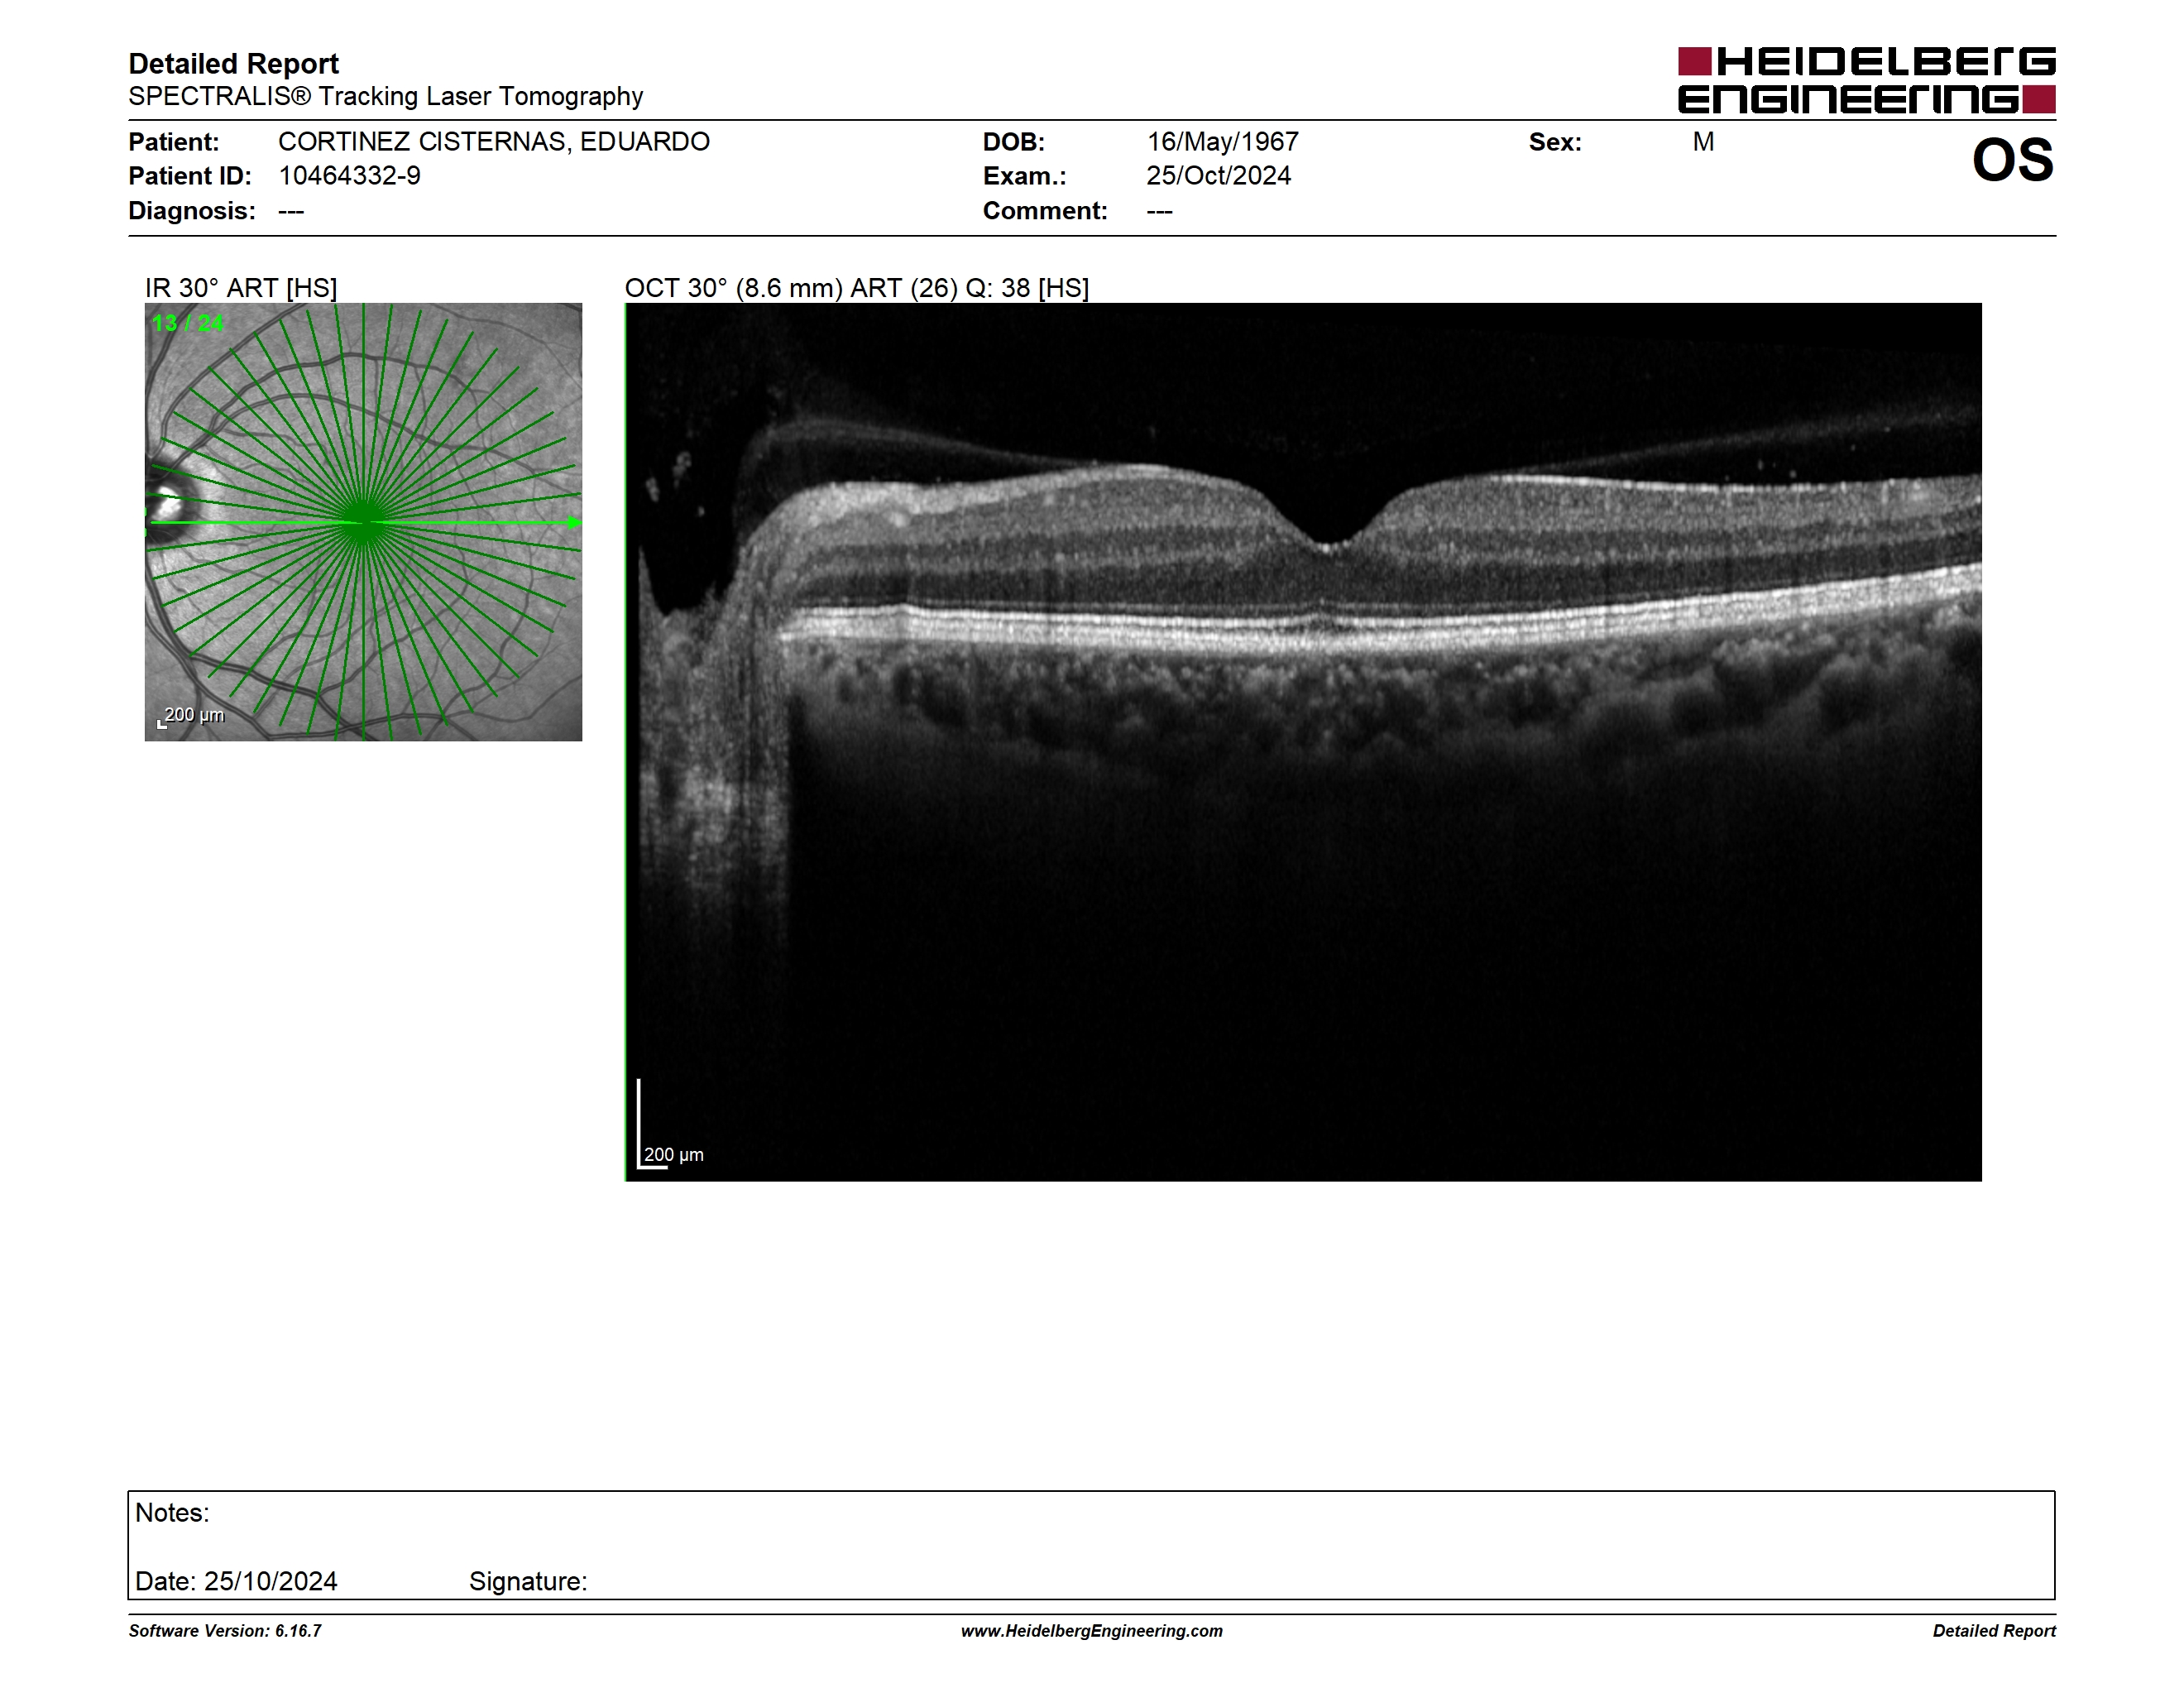Click the 'Notes:' field label
The width and height of the screenshot is (2184, 1688).
point(172,1512)
